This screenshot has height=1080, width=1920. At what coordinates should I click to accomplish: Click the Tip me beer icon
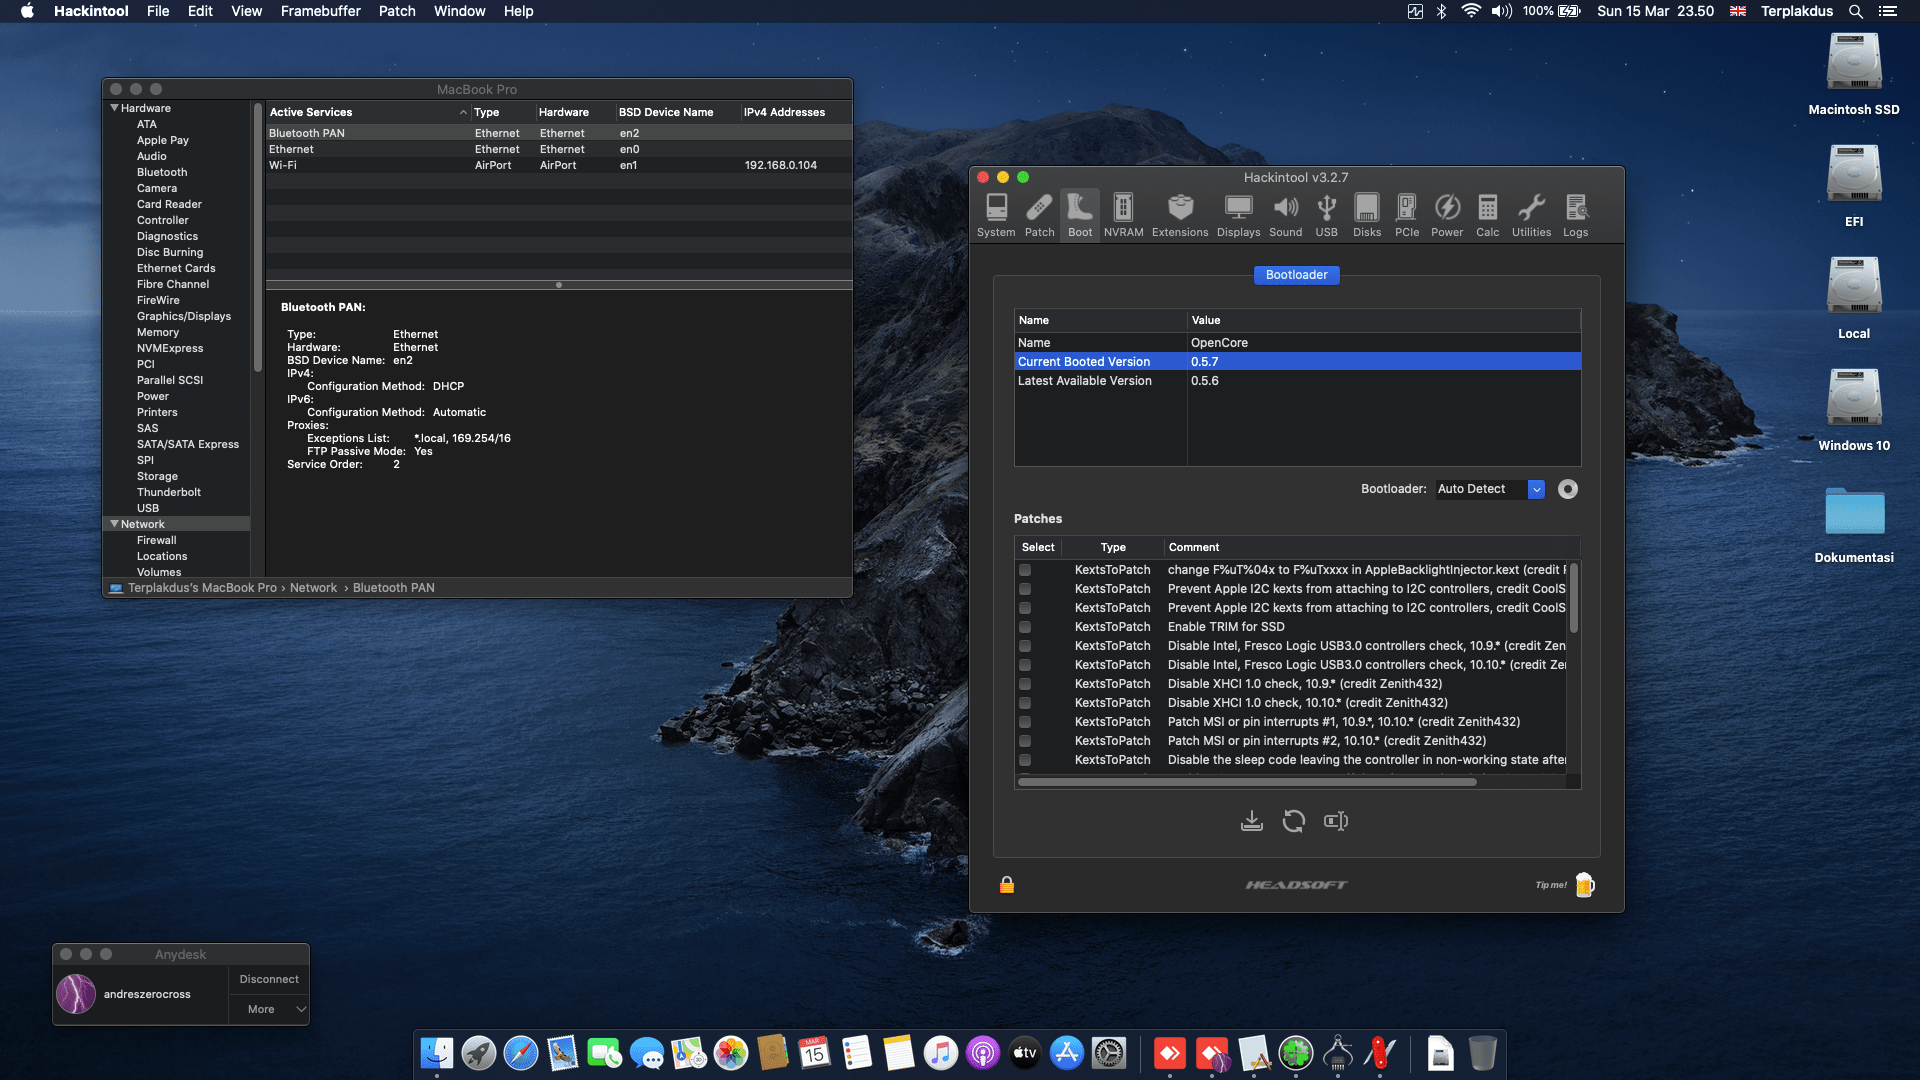click(x=1585, y=885)
